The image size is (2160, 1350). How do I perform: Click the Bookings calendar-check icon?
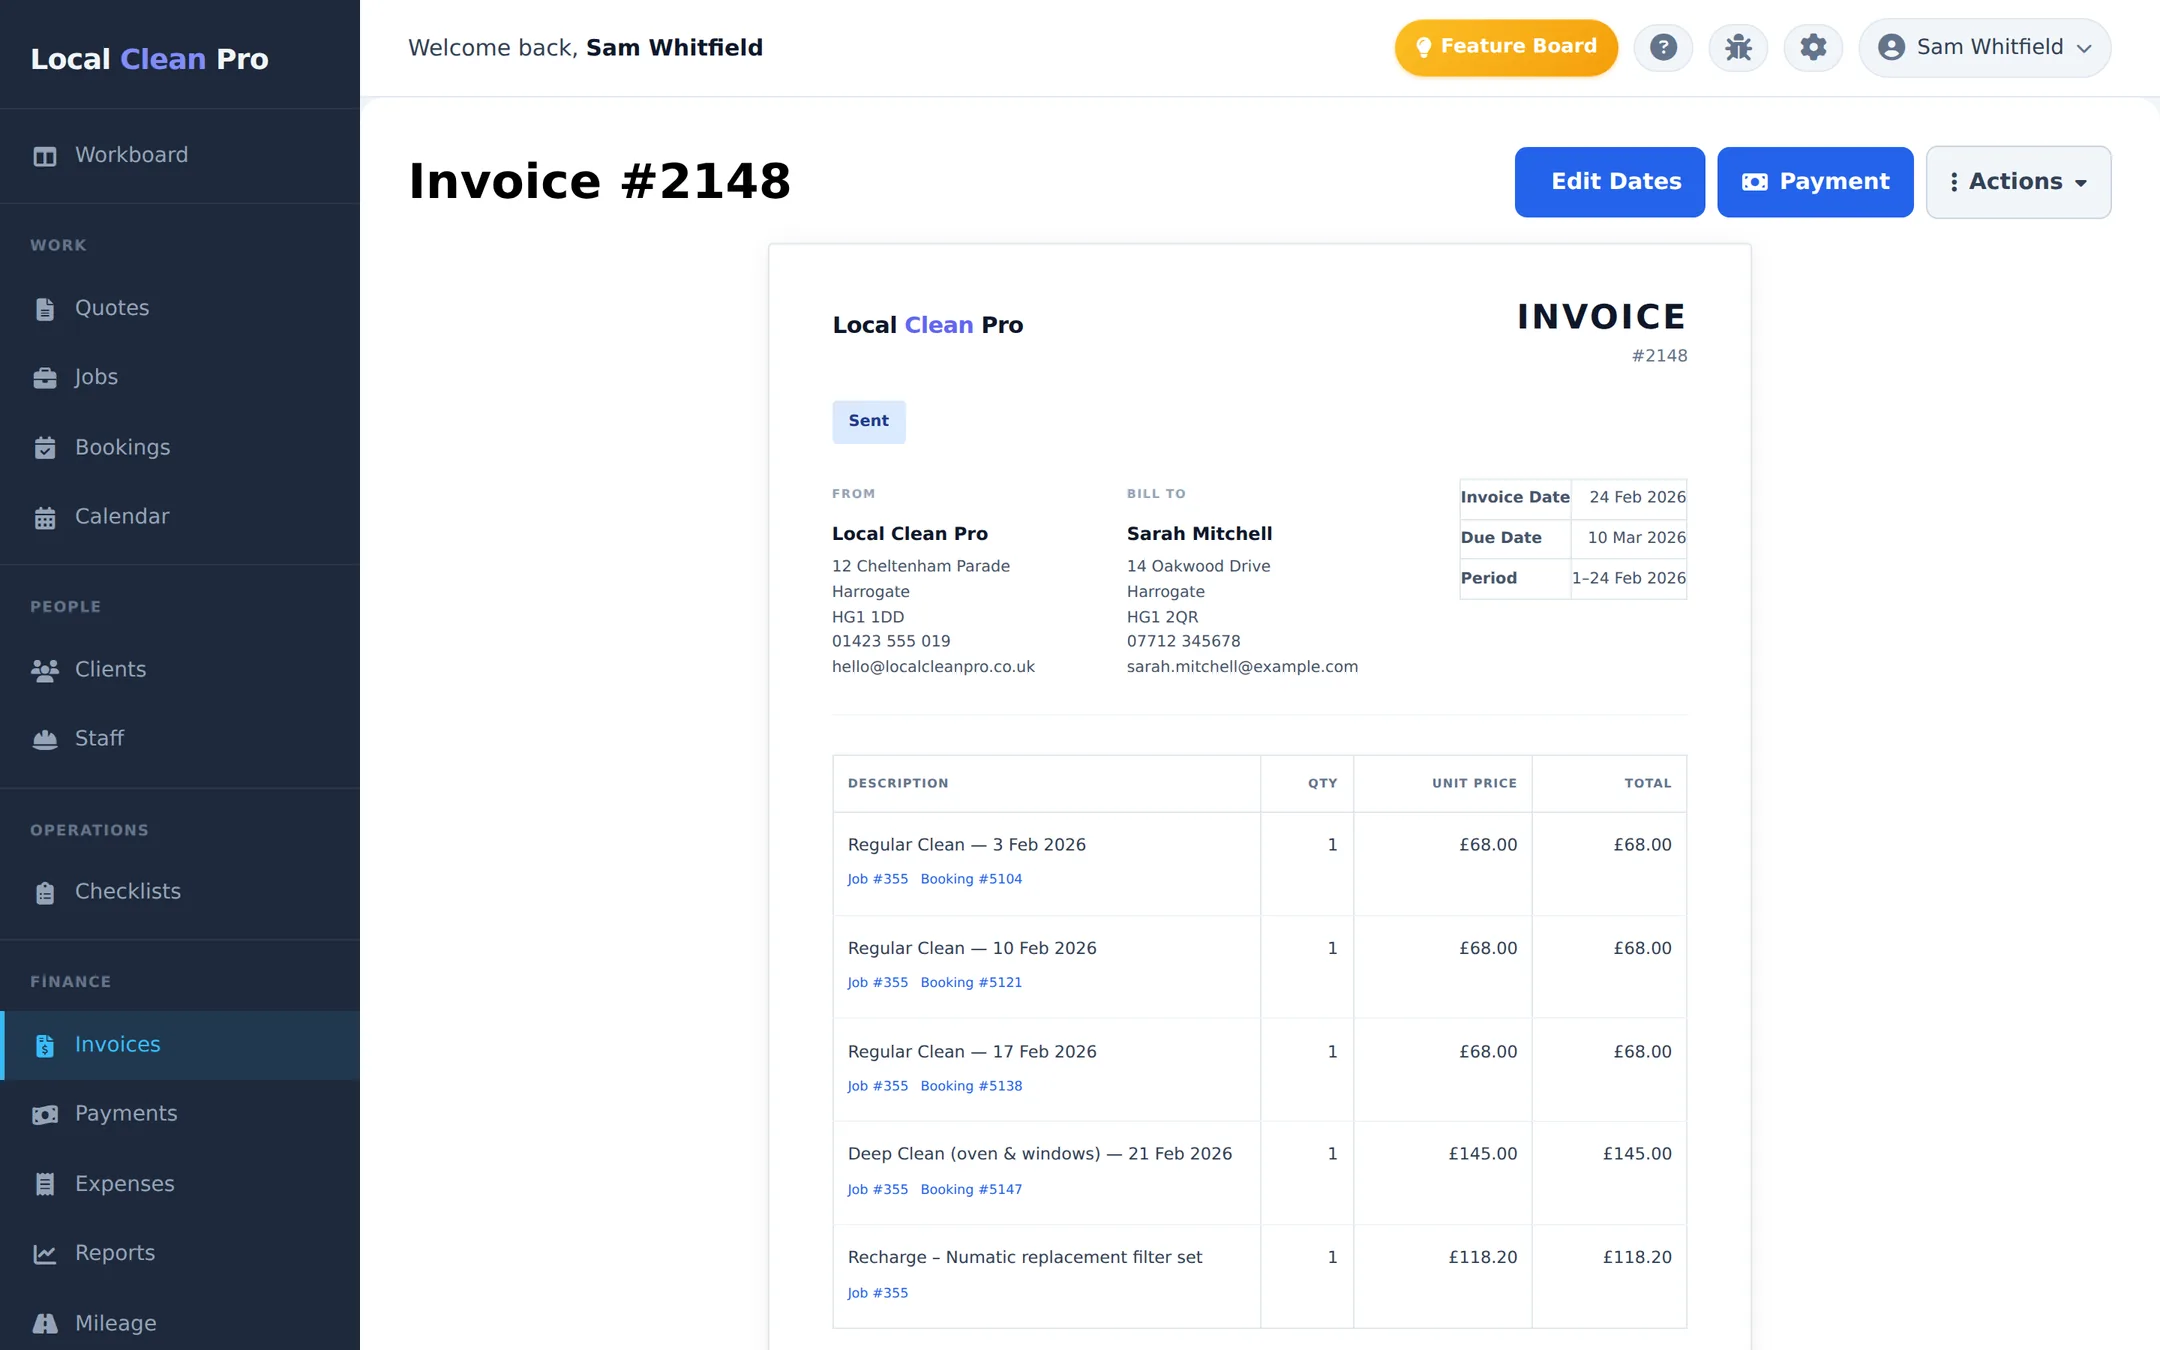point(45,448)
